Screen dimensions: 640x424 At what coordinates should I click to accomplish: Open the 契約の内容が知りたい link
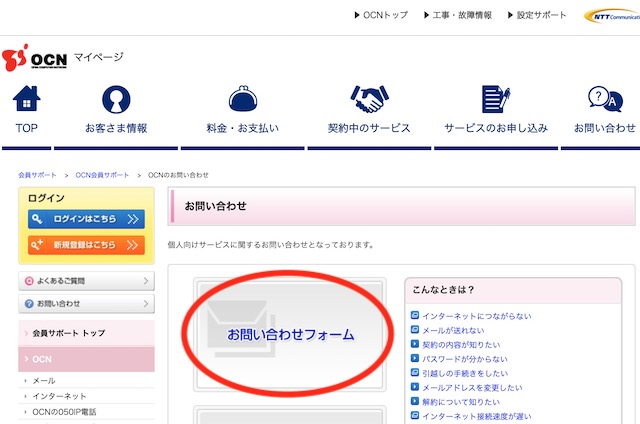click(x=461, y=344)
